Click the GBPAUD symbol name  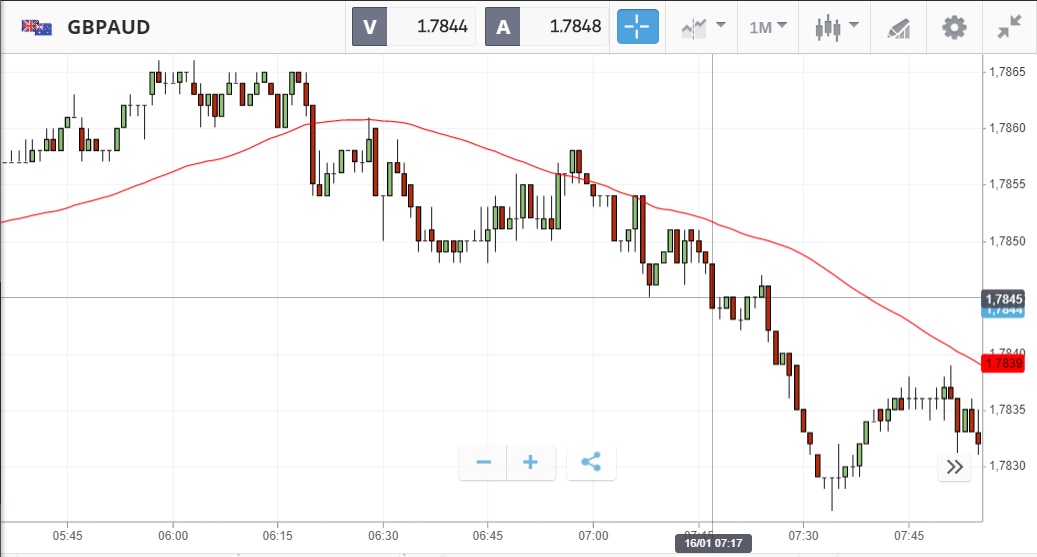pos(109,27)
